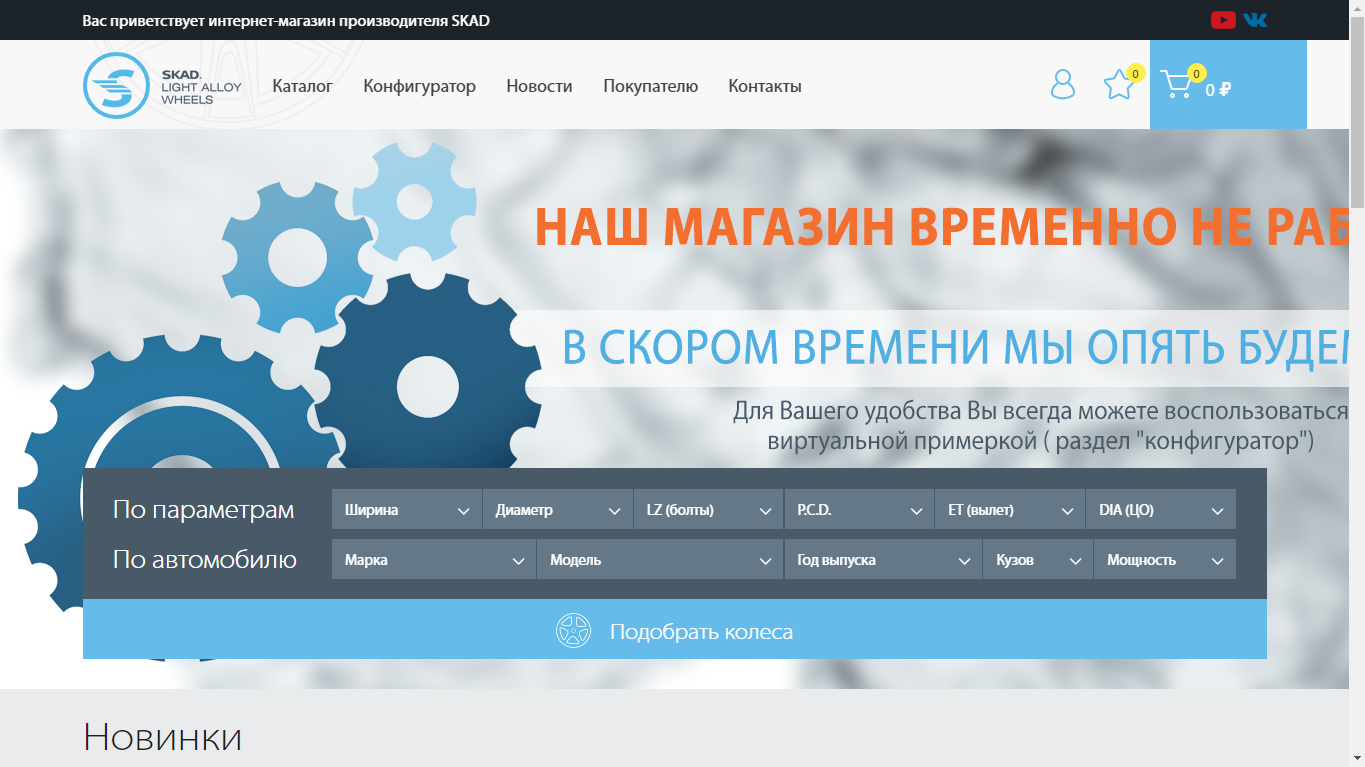The height and width of the screenshot is (767, 1365).
Task: Expand the LZ (болты) dropdown
Action: (x=708, y=510)
